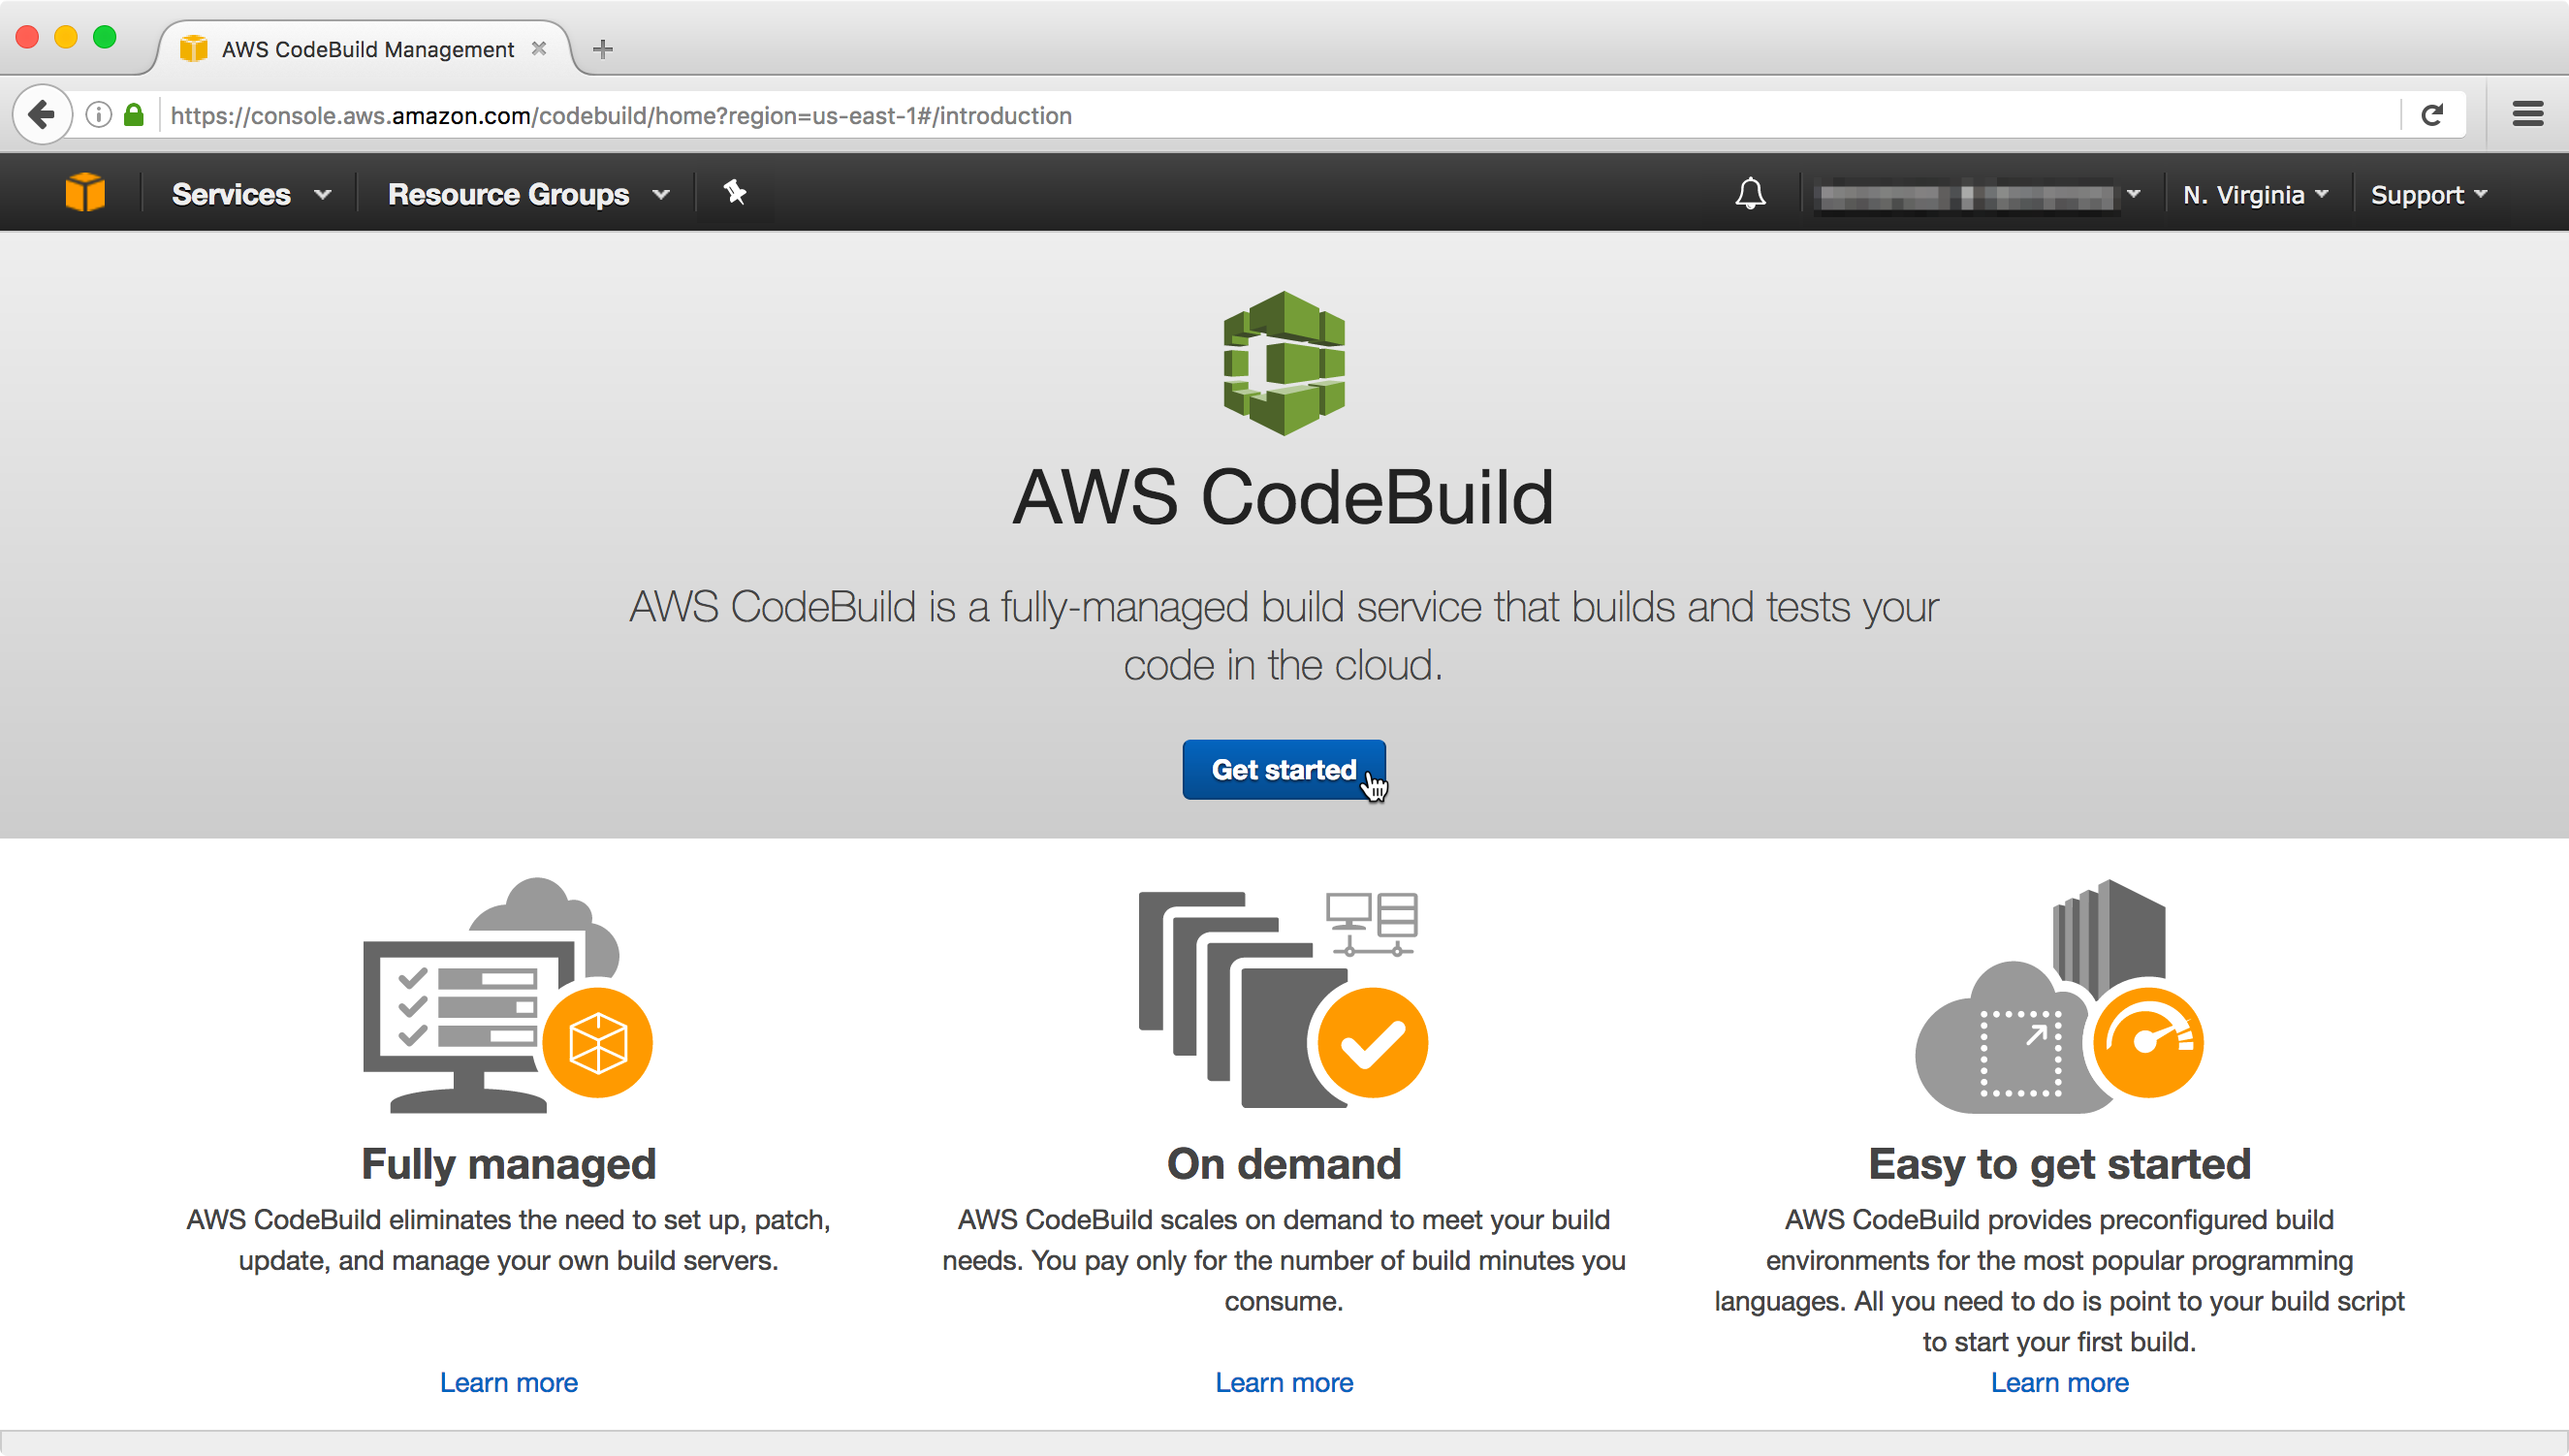
Task: Expand the Services dropdown menu
Action: [251, 194]
